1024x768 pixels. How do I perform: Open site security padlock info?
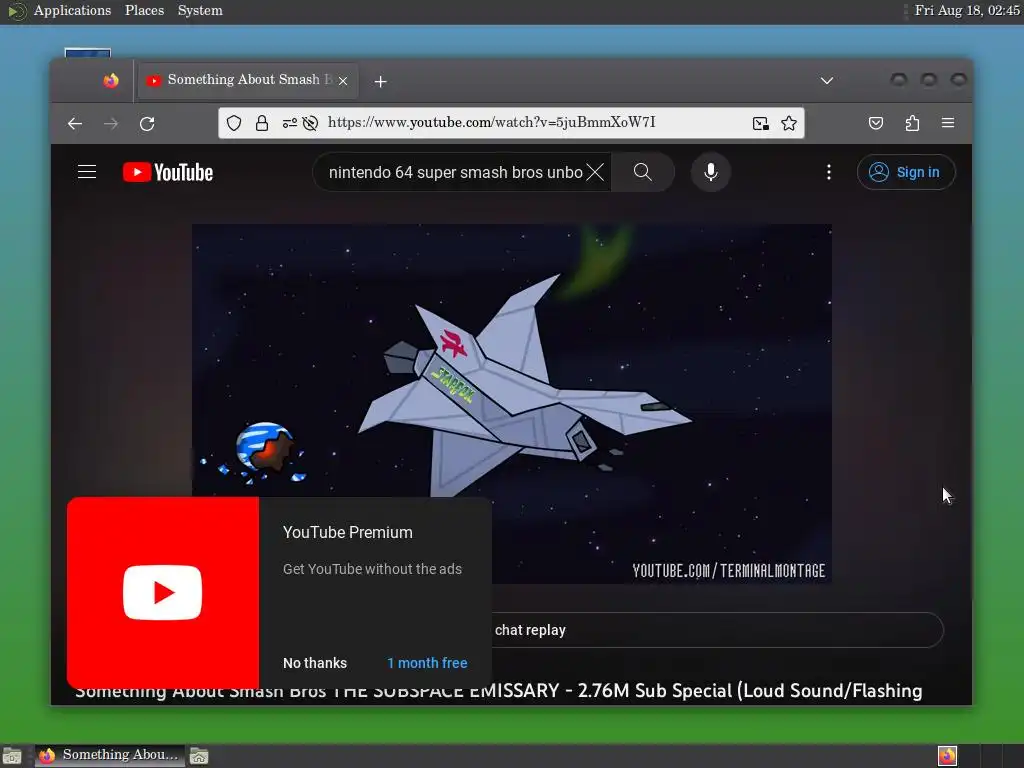tap(262, 123)
